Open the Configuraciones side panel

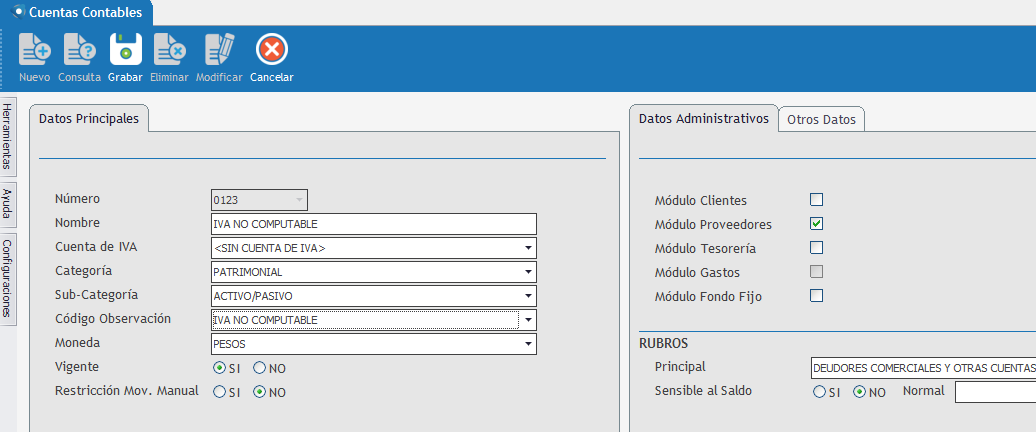point(9,278)
